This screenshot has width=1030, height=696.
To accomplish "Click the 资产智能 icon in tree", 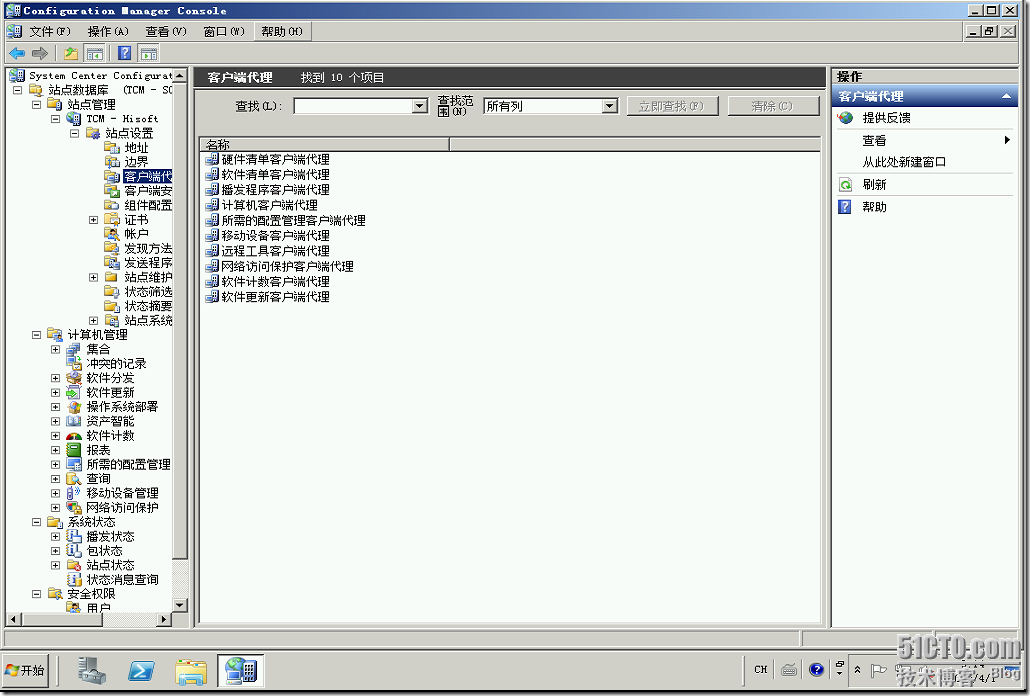I will [74, 421].
